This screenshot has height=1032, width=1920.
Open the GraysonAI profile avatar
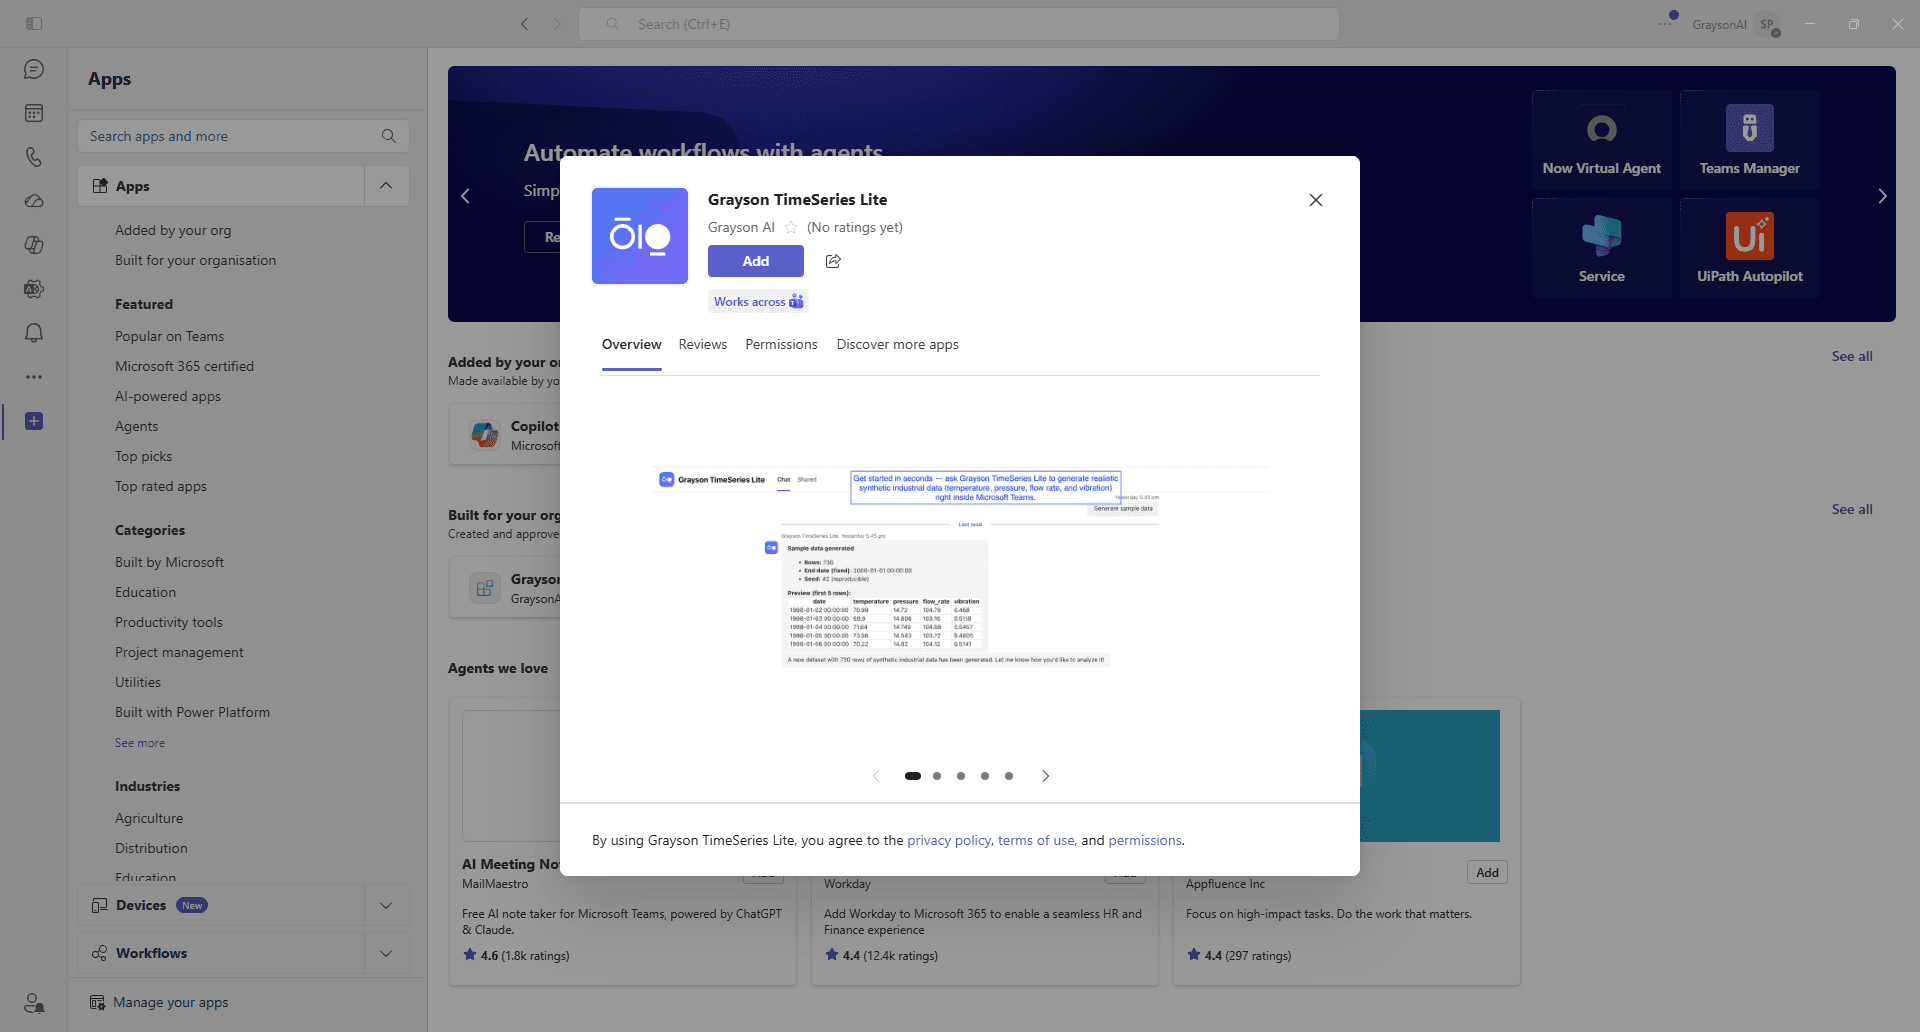point(1768,24)
